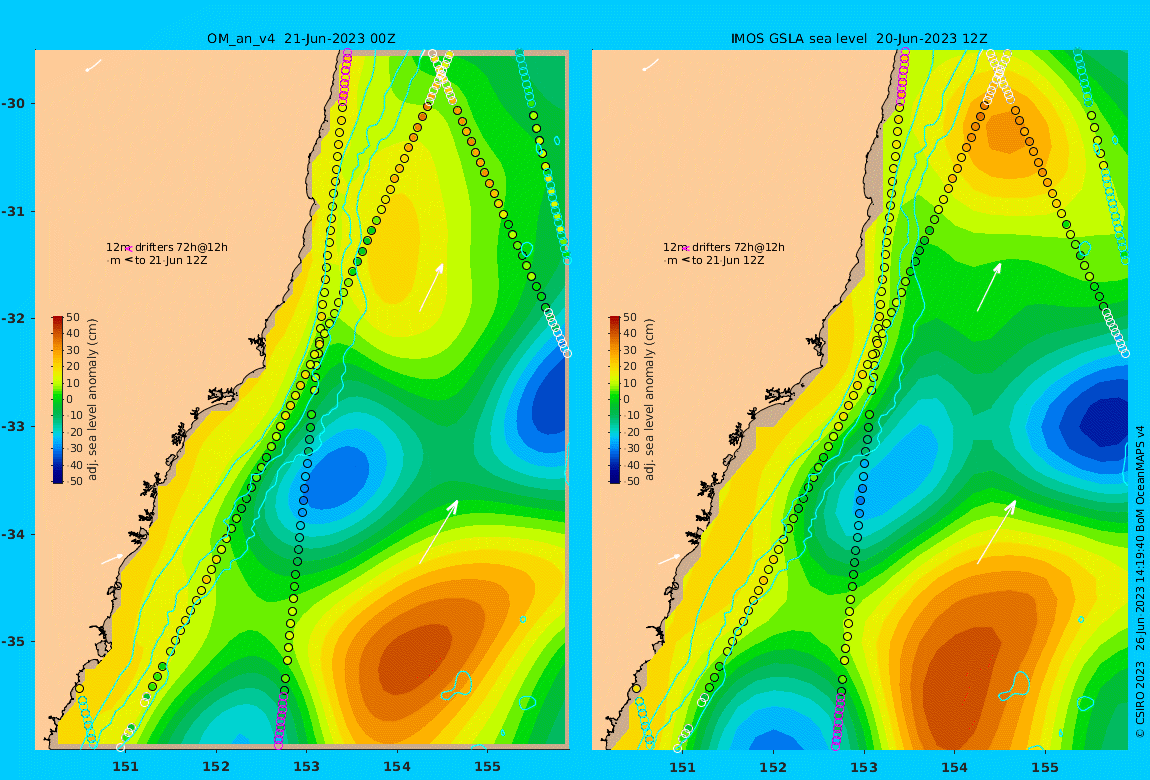
Task: Select the -30 latitude label
Action: coord(14,103)
